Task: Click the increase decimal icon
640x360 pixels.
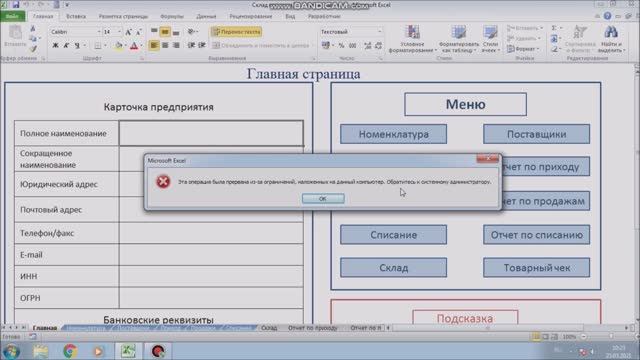Action: tap(367, 46)
